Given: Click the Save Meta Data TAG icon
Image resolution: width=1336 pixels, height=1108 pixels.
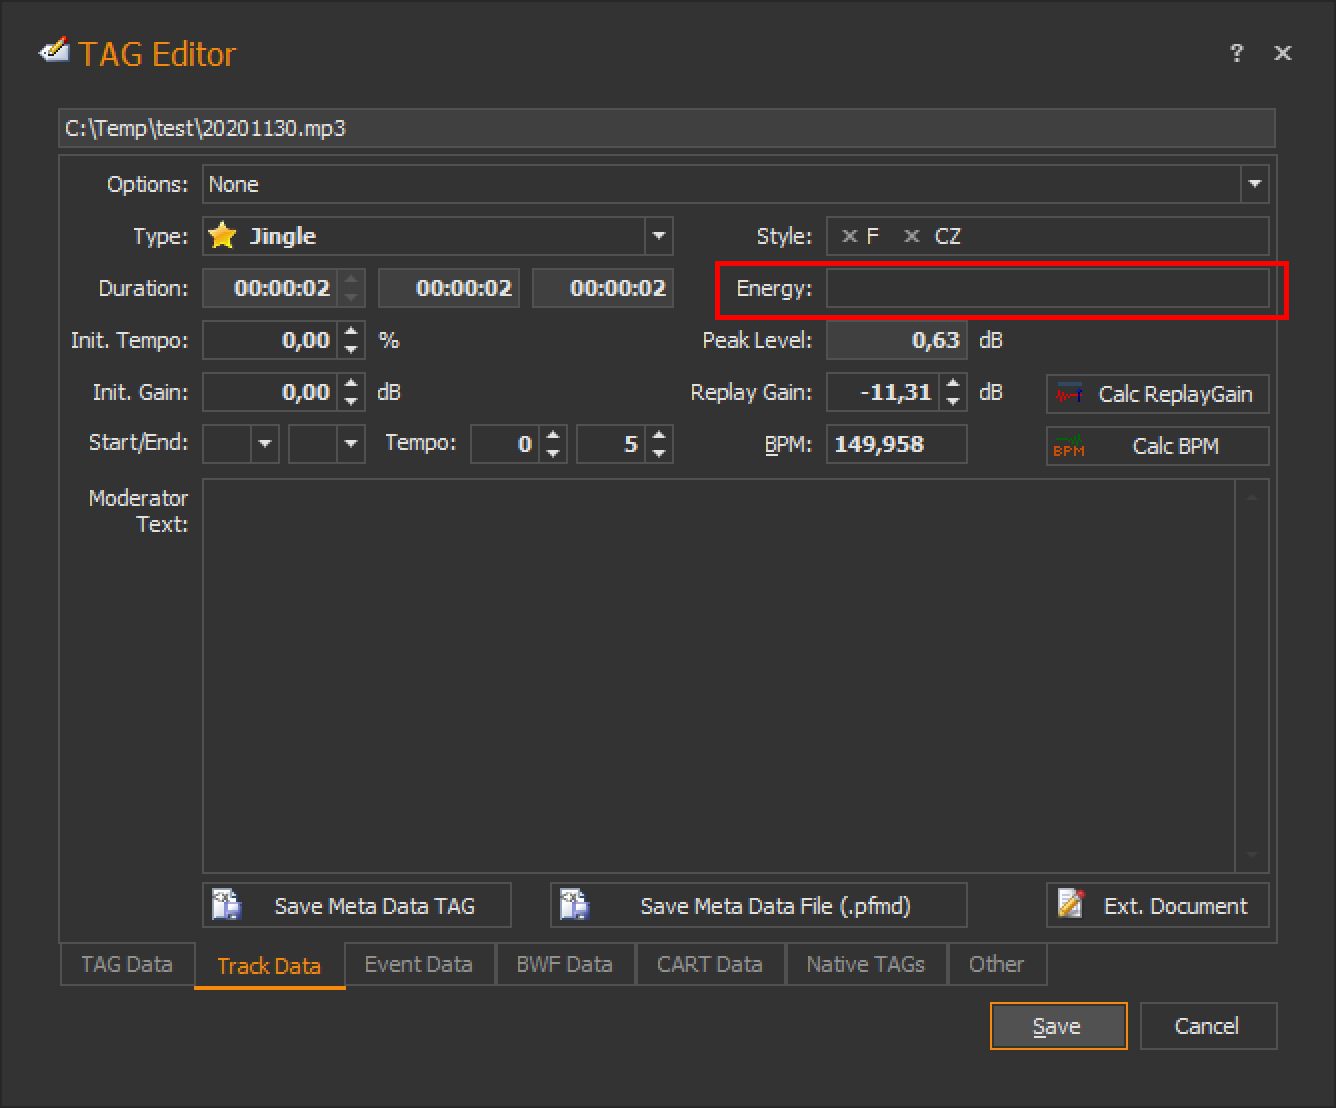Looking at the screenshot, I should coord(227,905).
